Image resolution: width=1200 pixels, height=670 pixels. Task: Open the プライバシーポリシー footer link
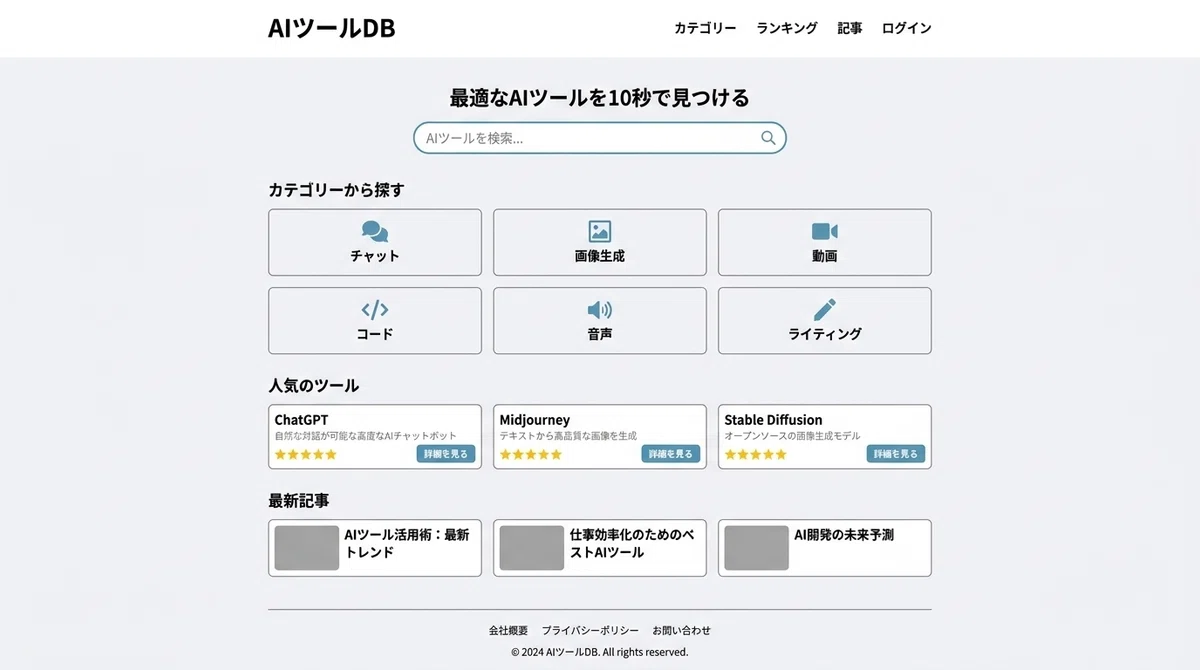pos(590,631)
